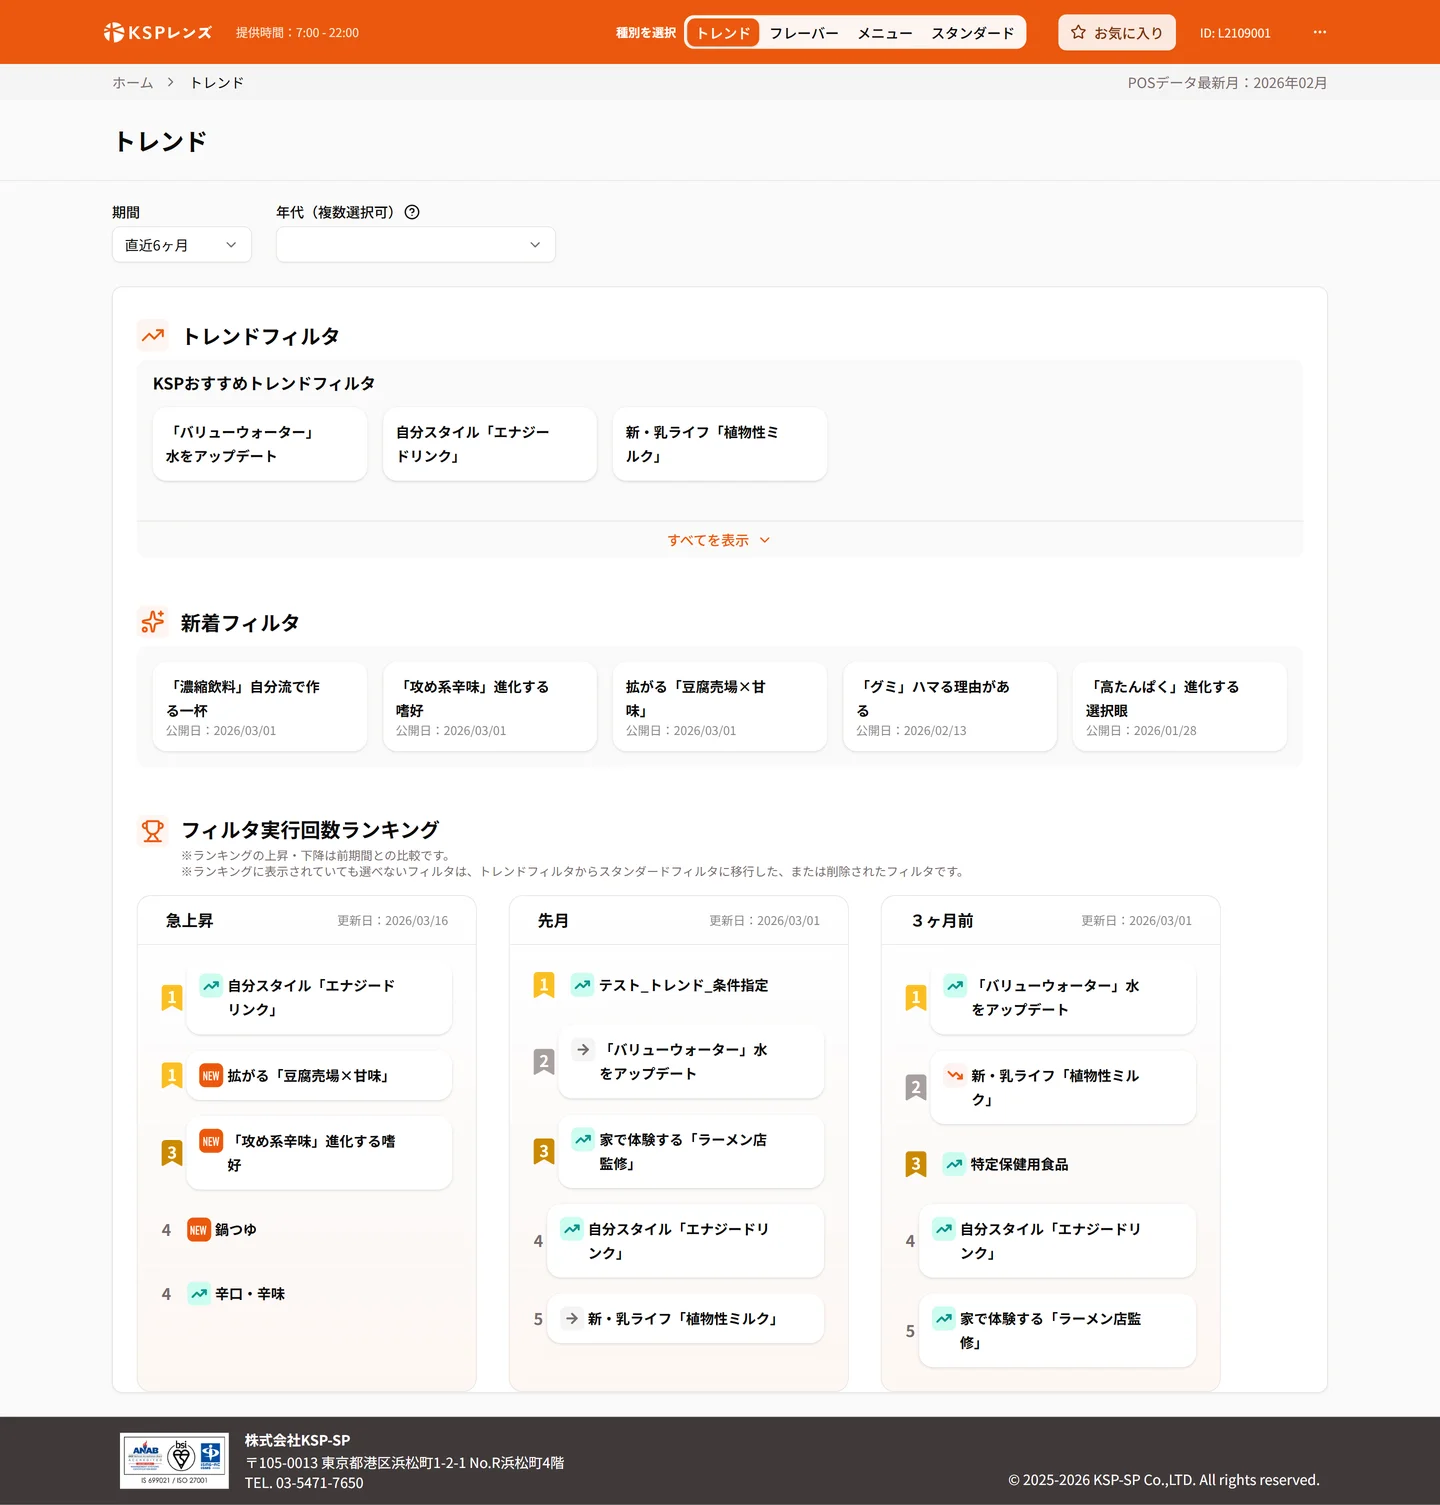Image resolution: width=1440 pixels, height=1505 pixels.
Task: Open the 「グミ」ハマる理由がある new filter card
Action: point(949,706)
